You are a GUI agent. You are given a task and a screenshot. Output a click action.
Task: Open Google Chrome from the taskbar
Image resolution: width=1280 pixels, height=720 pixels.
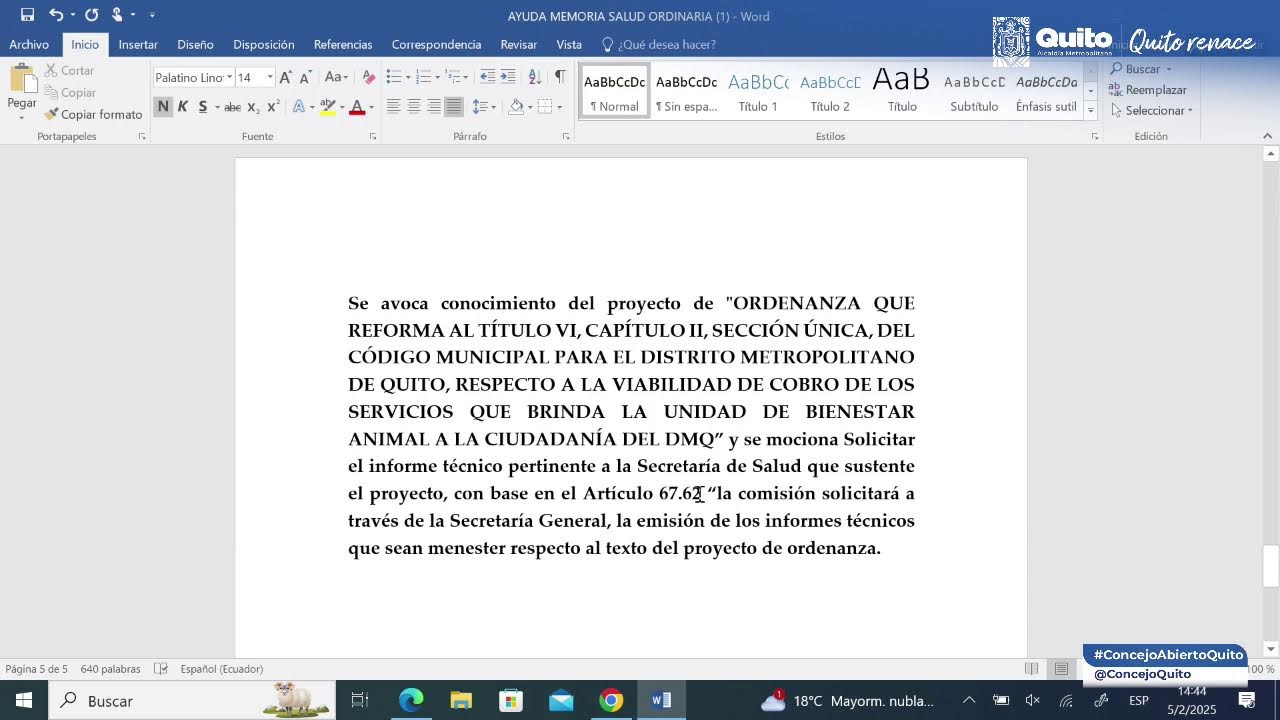pos(611,700)
